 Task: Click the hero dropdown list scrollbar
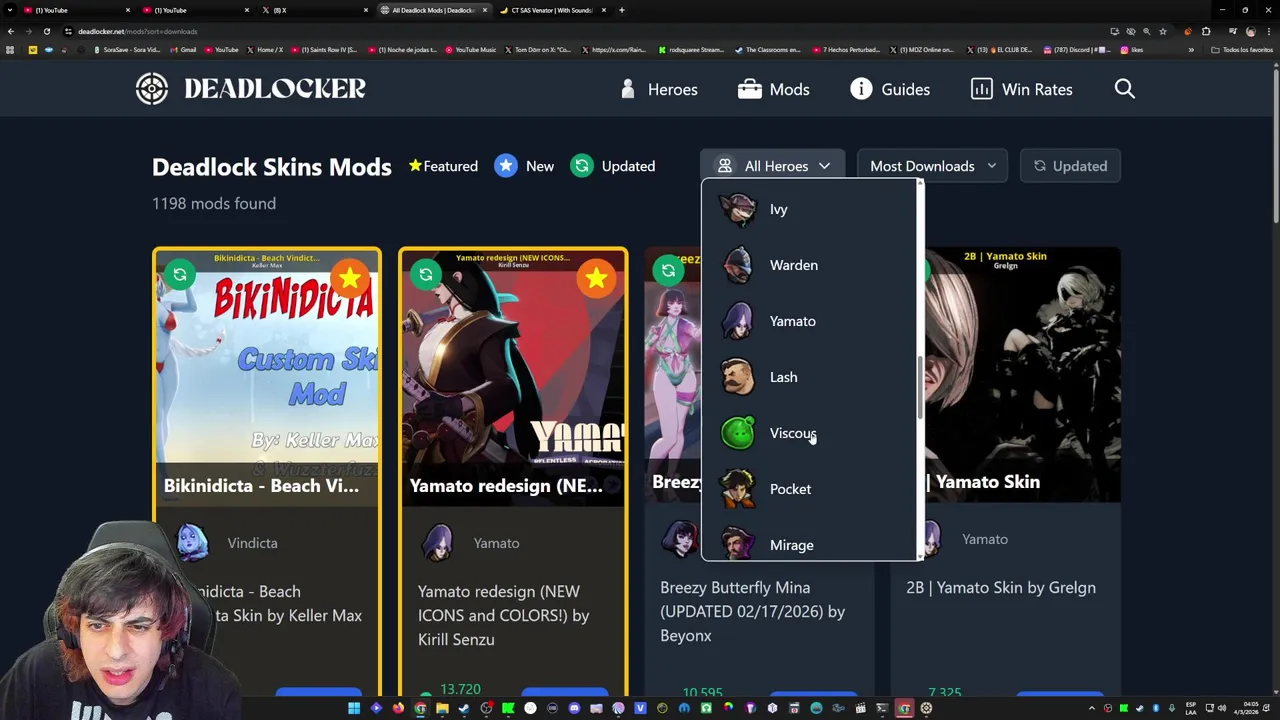pyautogui.click(x=918, y=388)
